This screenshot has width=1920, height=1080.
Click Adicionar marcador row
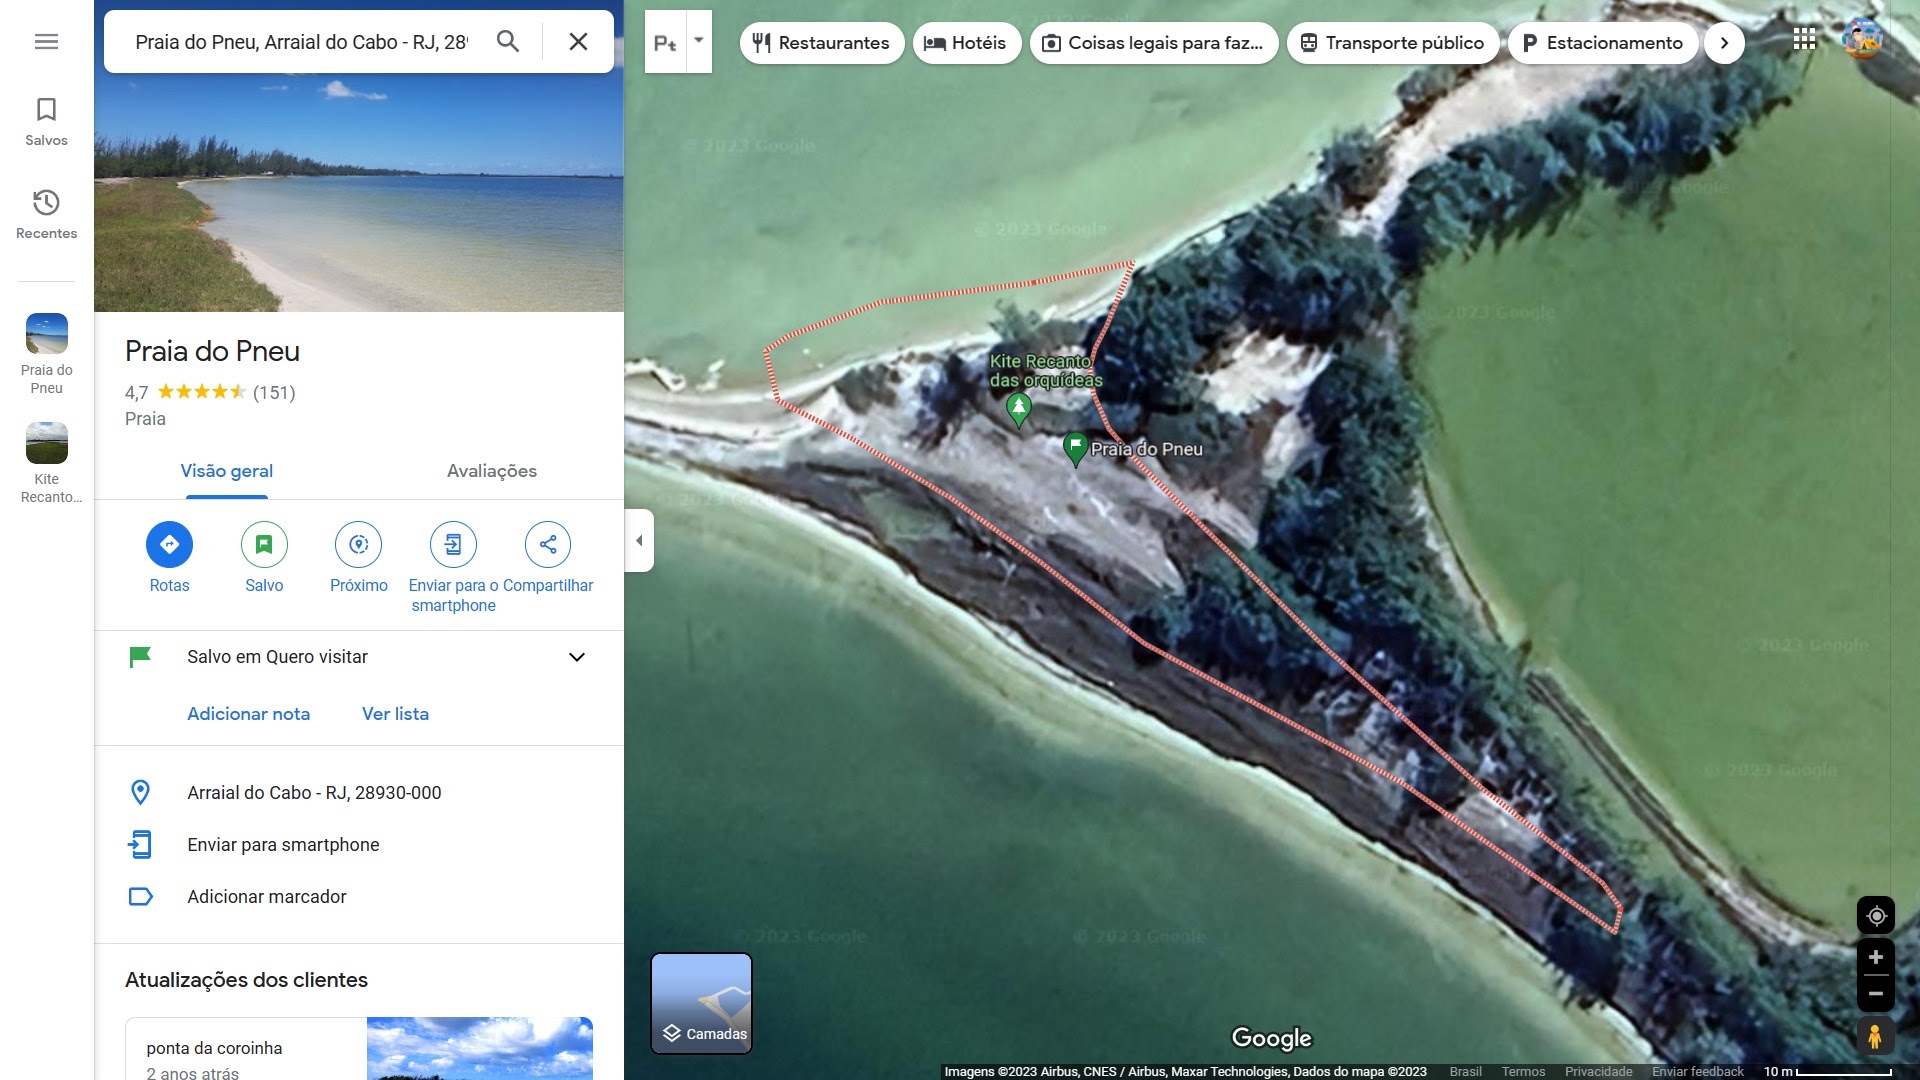tap(359, 897)
